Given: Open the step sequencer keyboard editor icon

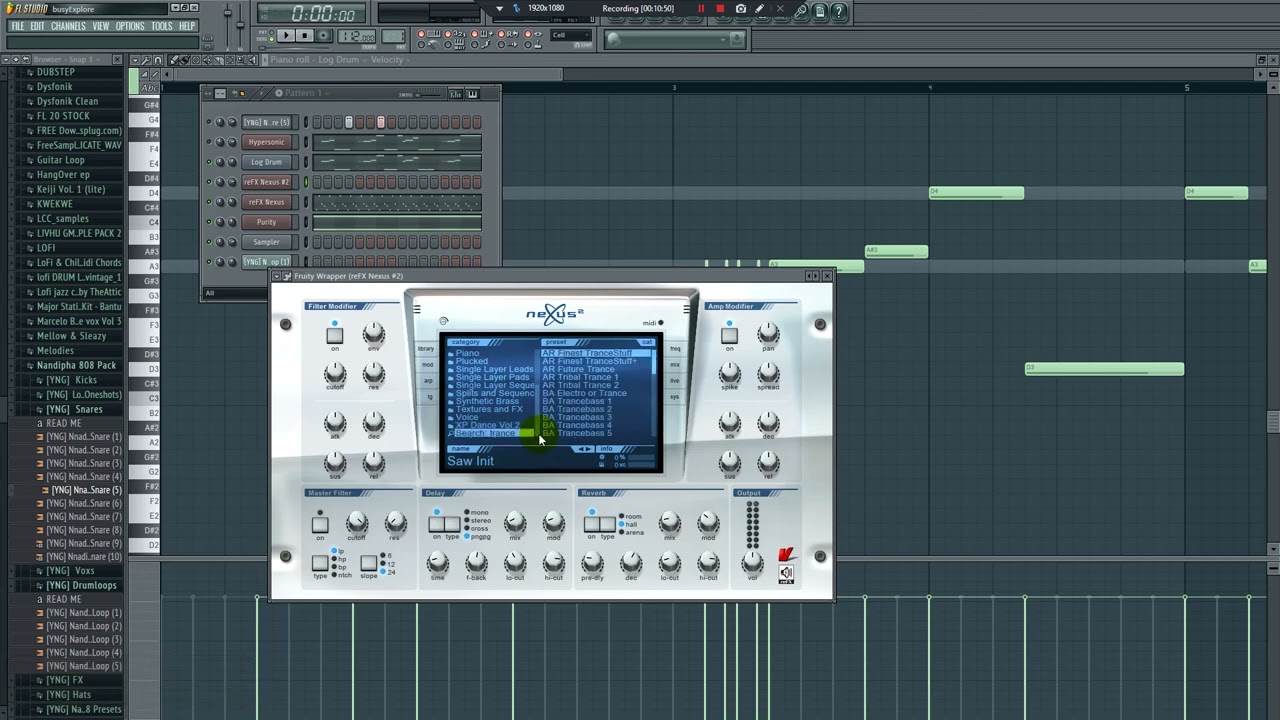Looking at the screenshot, I should [x=472, y=94].
